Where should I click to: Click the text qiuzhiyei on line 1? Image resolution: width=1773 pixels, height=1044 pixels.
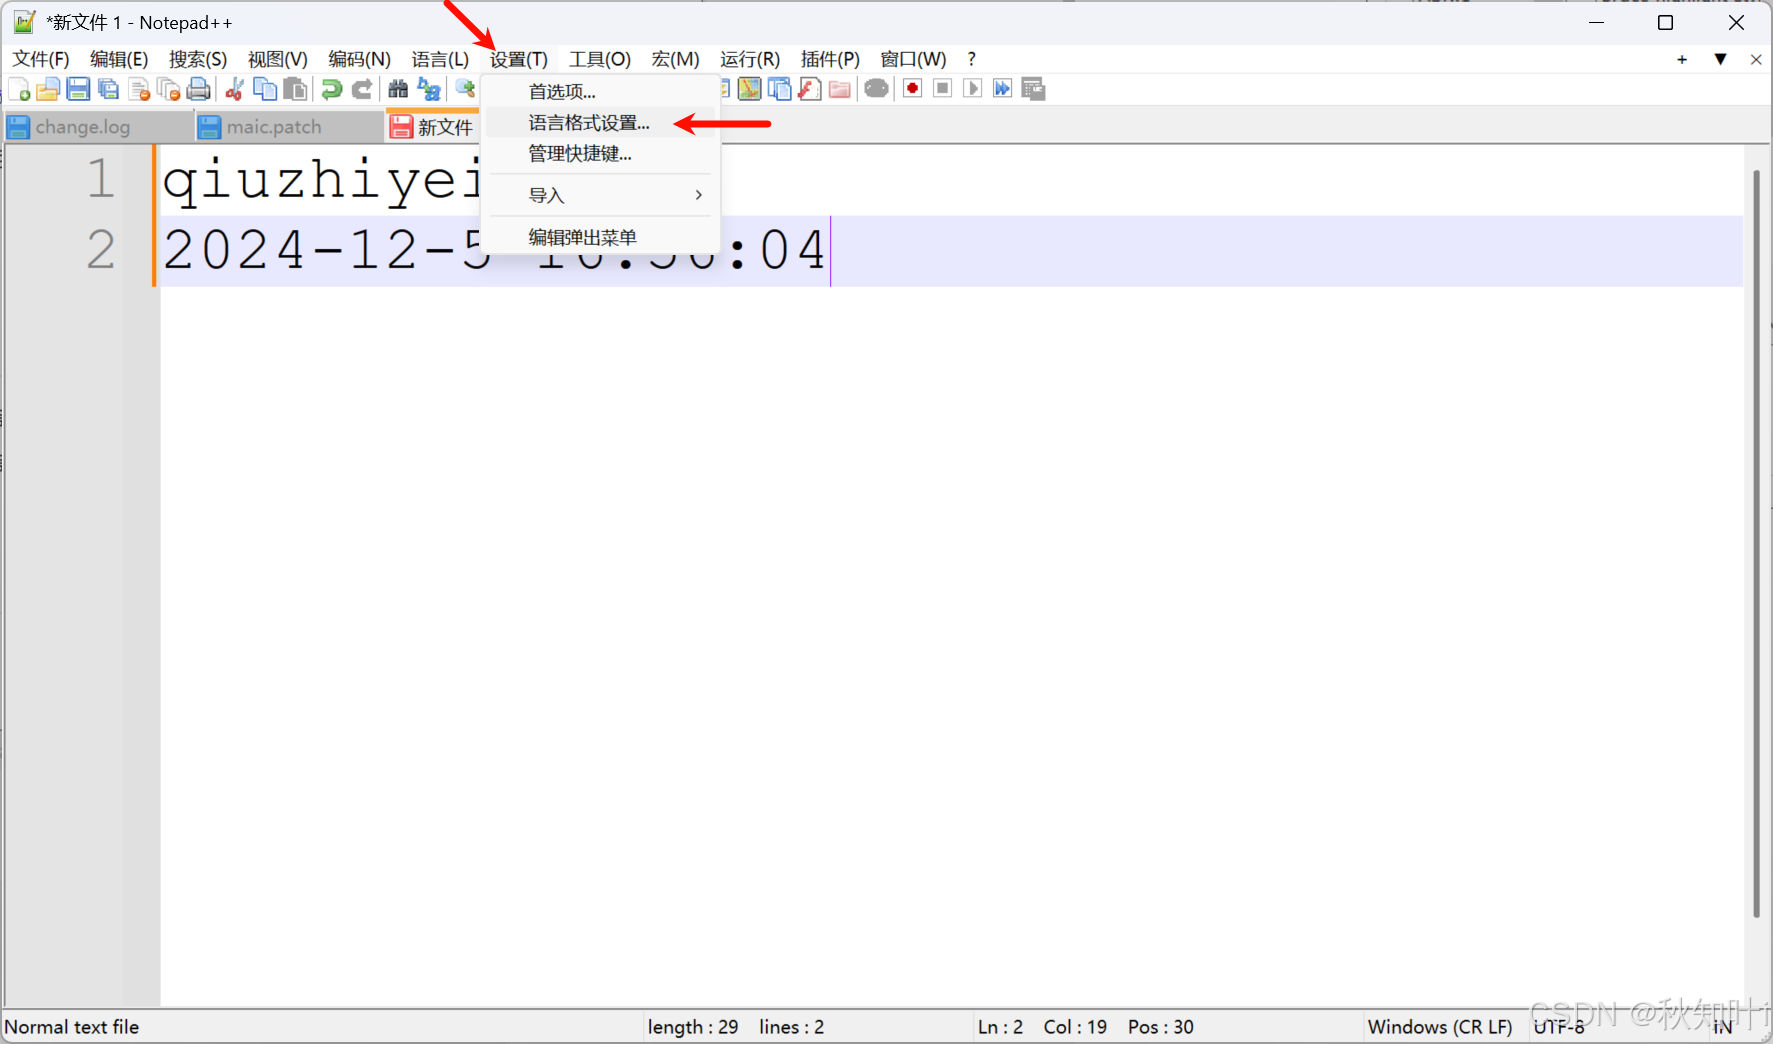point(322,181)
